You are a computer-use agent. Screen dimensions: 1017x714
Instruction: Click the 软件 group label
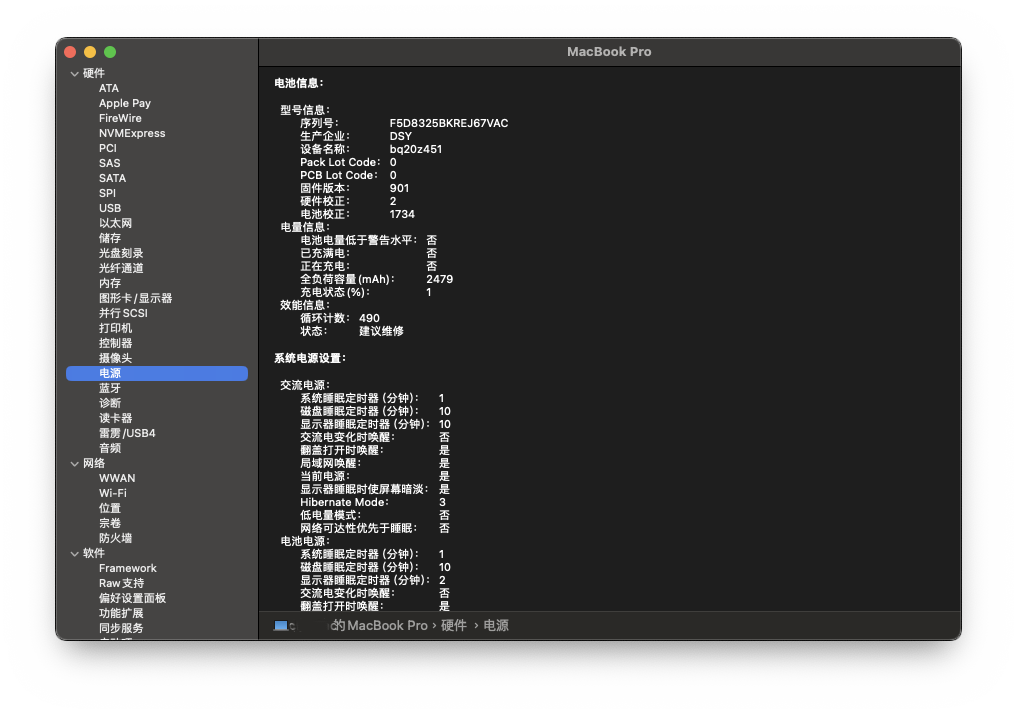(x=93, y=553)
